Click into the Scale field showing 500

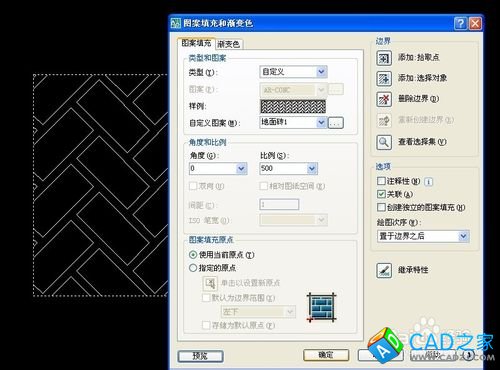click(x=284, y=169)
